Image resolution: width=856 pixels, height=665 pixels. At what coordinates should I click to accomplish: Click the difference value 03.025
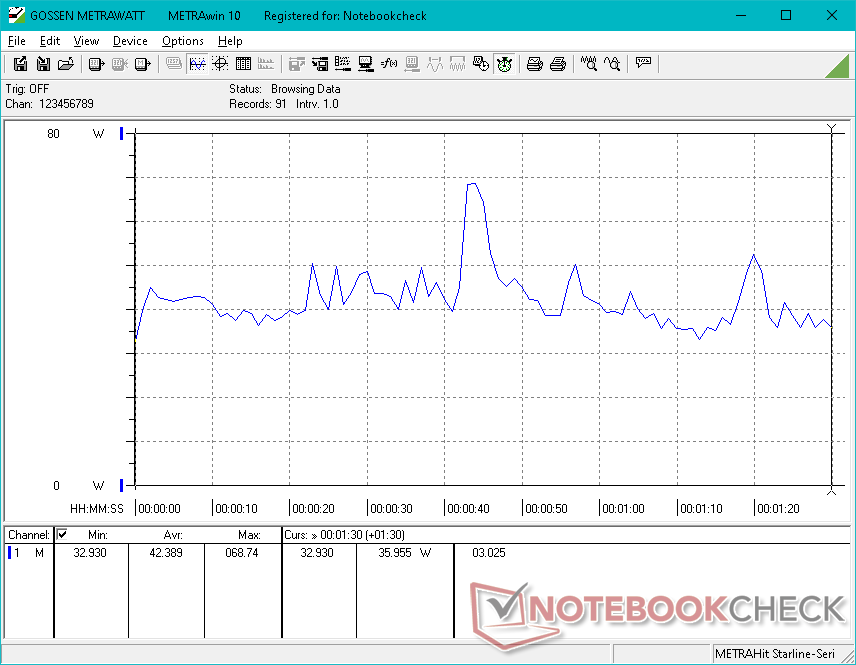pyautogui.click(x=489, y=553)
